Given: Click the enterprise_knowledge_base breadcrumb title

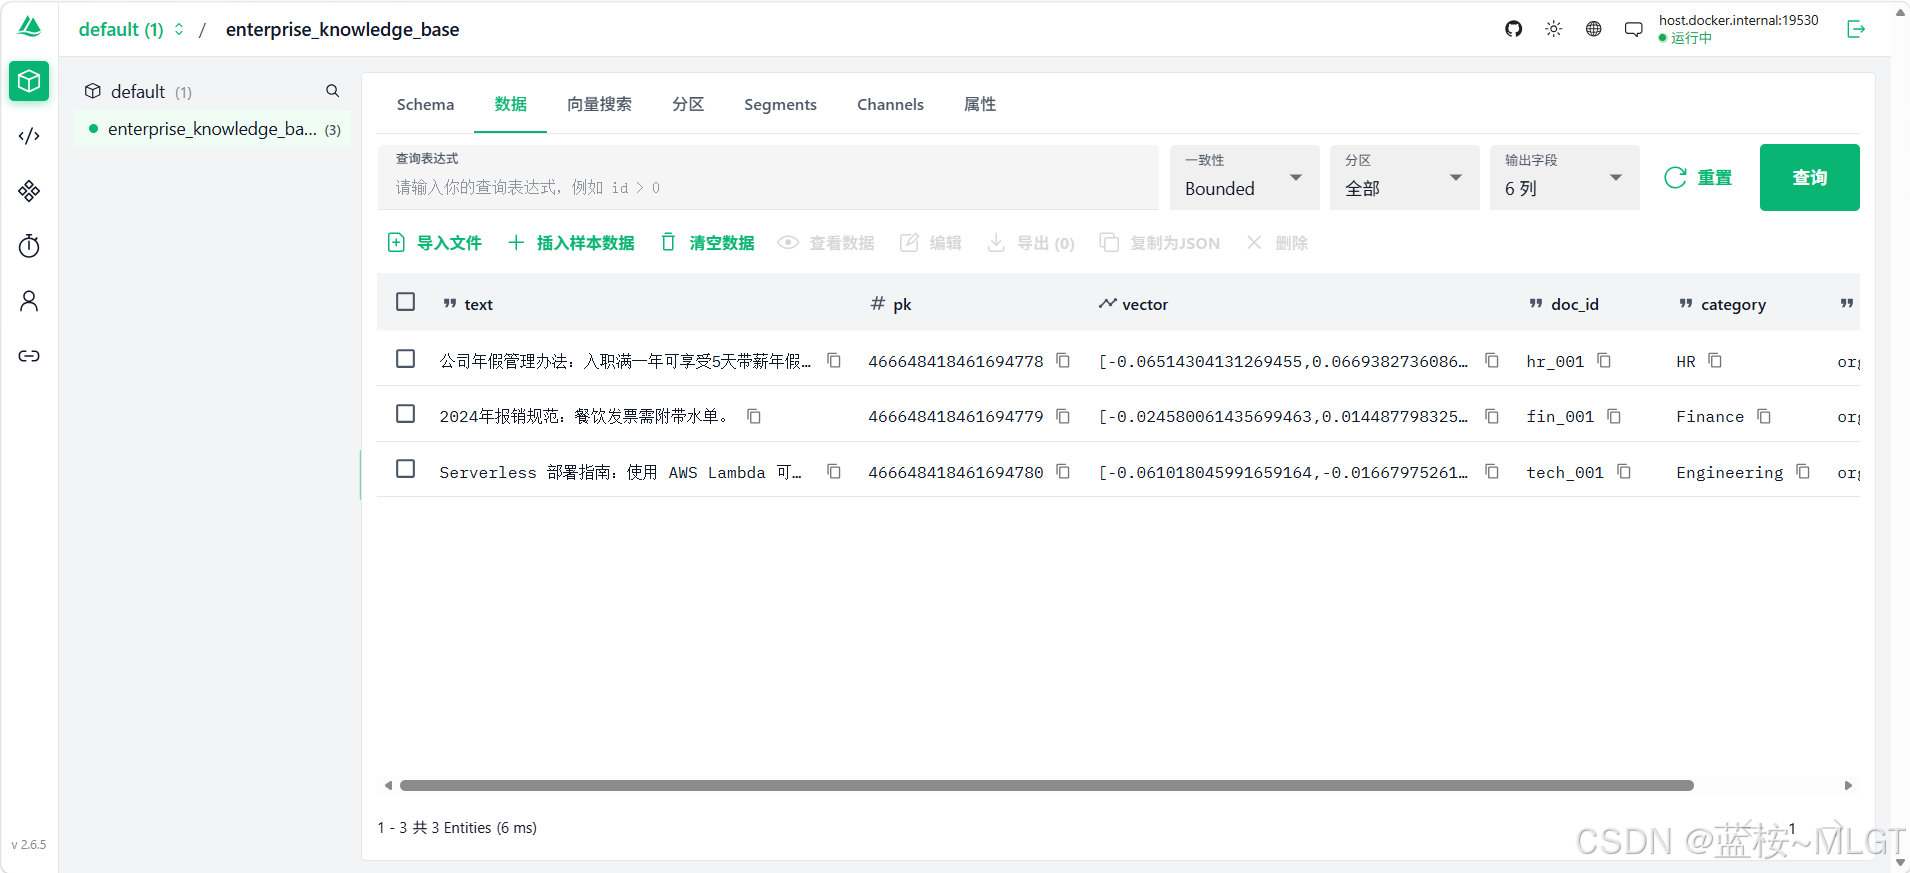Looking at the screenshot, I should point(343,29).
